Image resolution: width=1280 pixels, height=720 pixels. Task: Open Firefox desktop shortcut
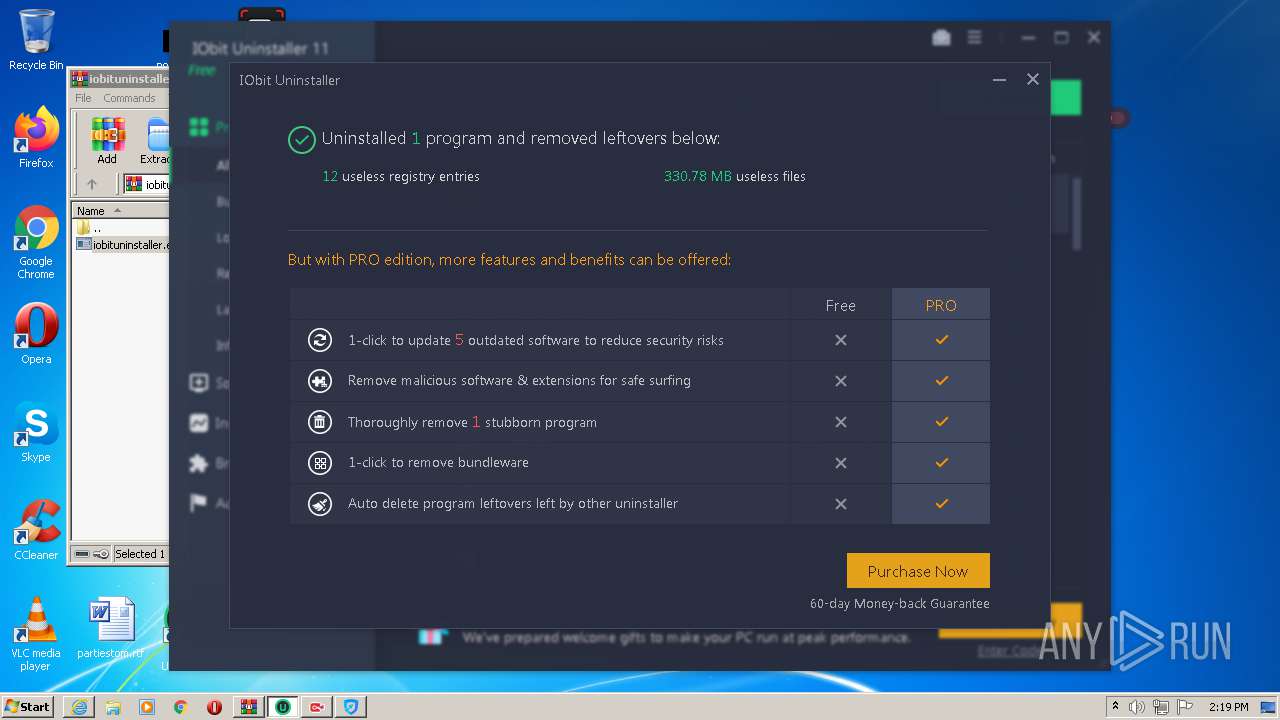(36, 138)
